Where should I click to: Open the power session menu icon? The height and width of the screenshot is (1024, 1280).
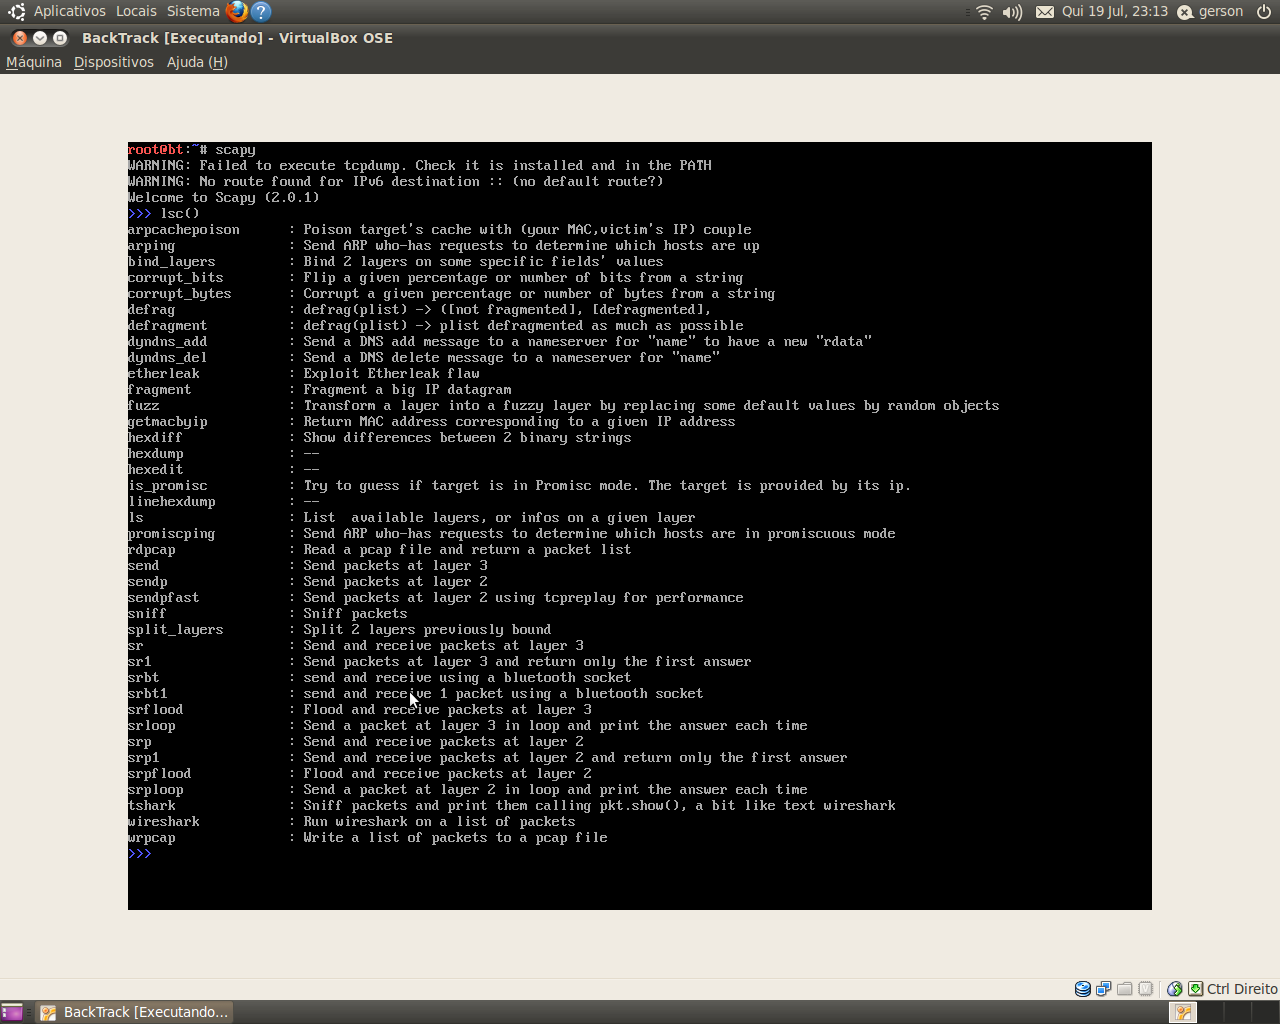point(1264,12)
